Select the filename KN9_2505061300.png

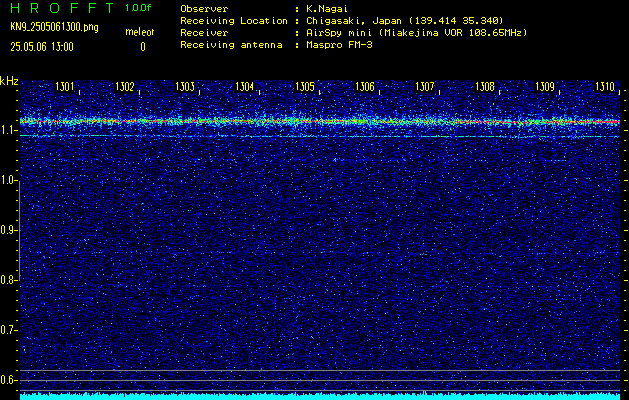tap(54, 27)
